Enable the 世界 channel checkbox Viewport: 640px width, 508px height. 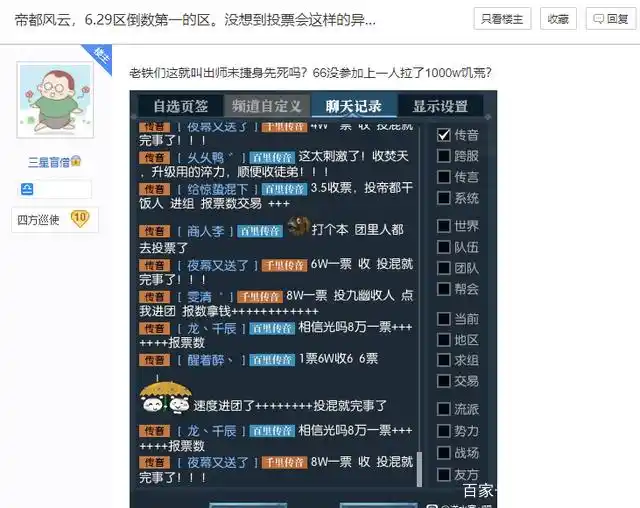point(444,226)
